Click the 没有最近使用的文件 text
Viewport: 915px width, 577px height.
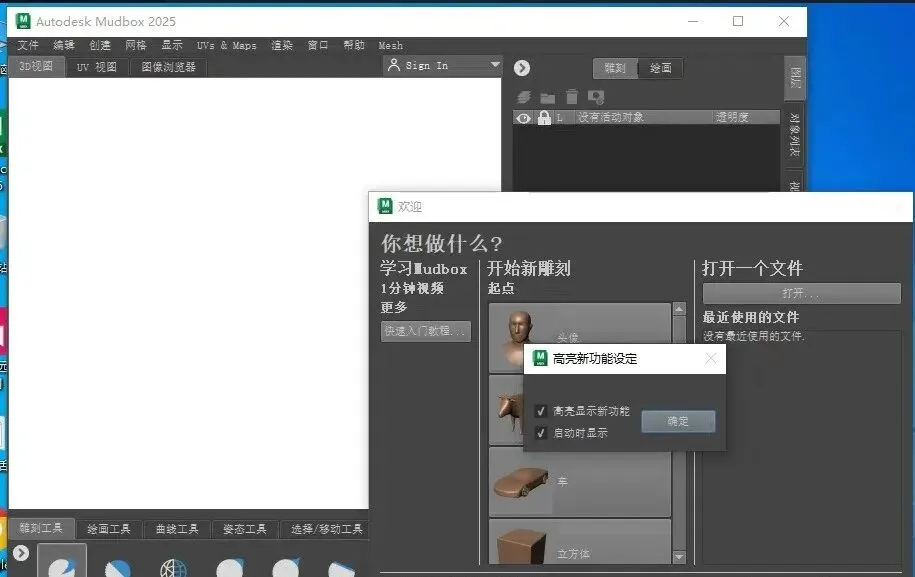[753, 336]
